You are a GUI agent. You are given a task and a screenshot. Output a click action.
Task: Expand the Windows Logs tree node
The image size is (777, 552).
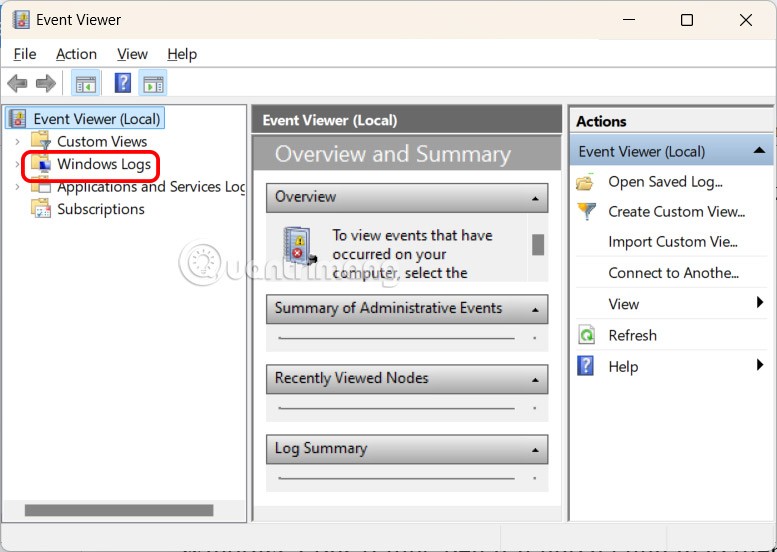(17, 164)
